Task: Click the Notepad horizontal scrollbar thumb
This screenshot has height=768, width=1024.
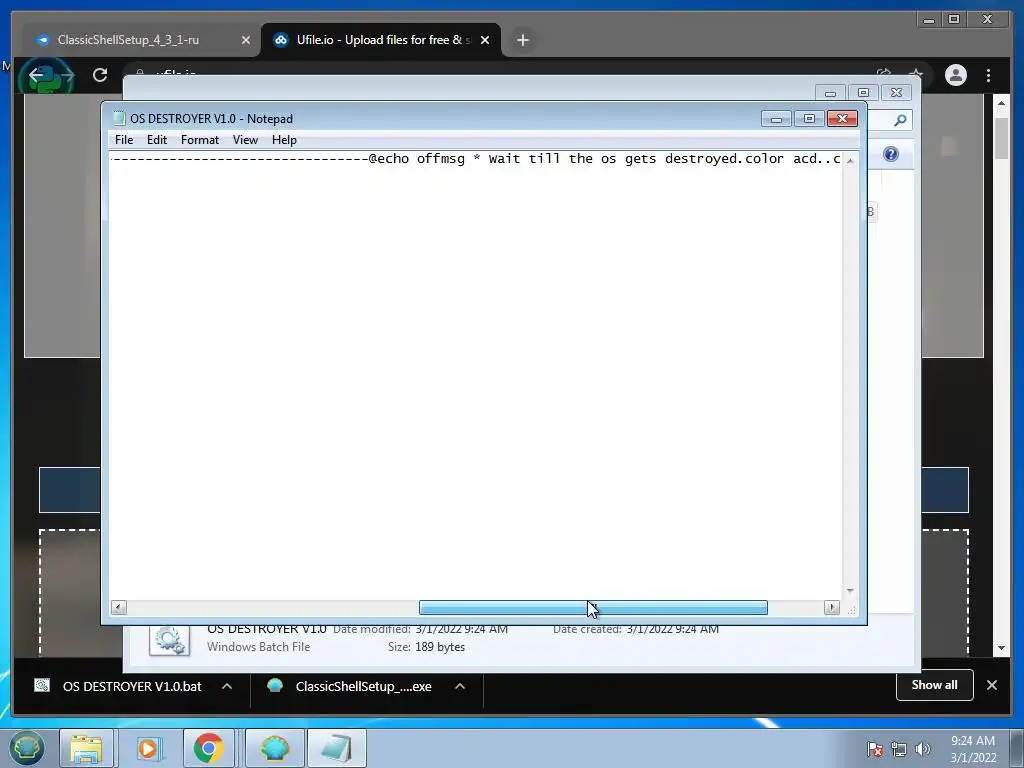Action: tap(593, 608)
